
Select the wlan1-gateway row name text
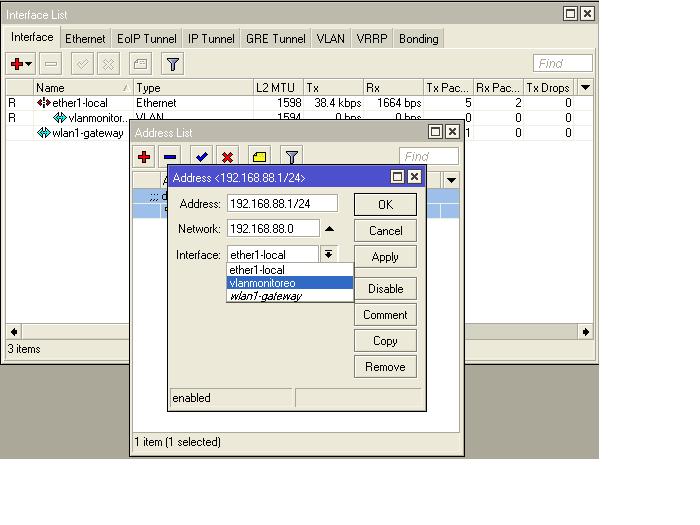88,133
